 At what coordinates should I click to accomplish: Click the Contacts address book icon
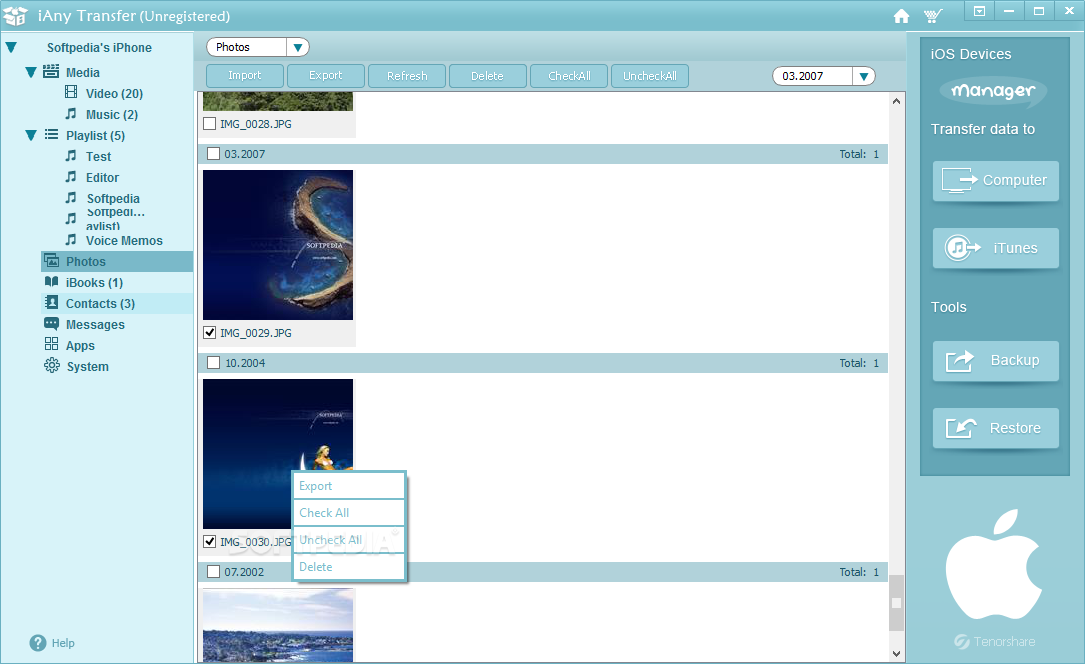pos(51,302)
